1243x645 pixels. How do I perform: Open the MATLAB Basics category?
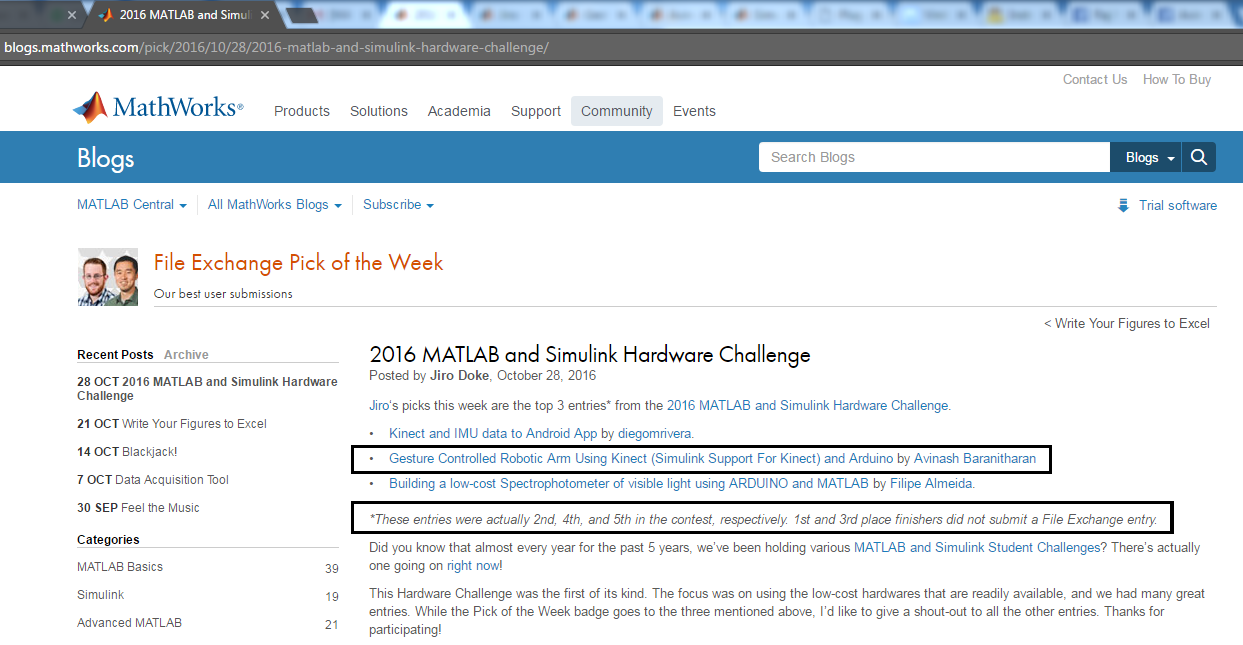(120, 567)
